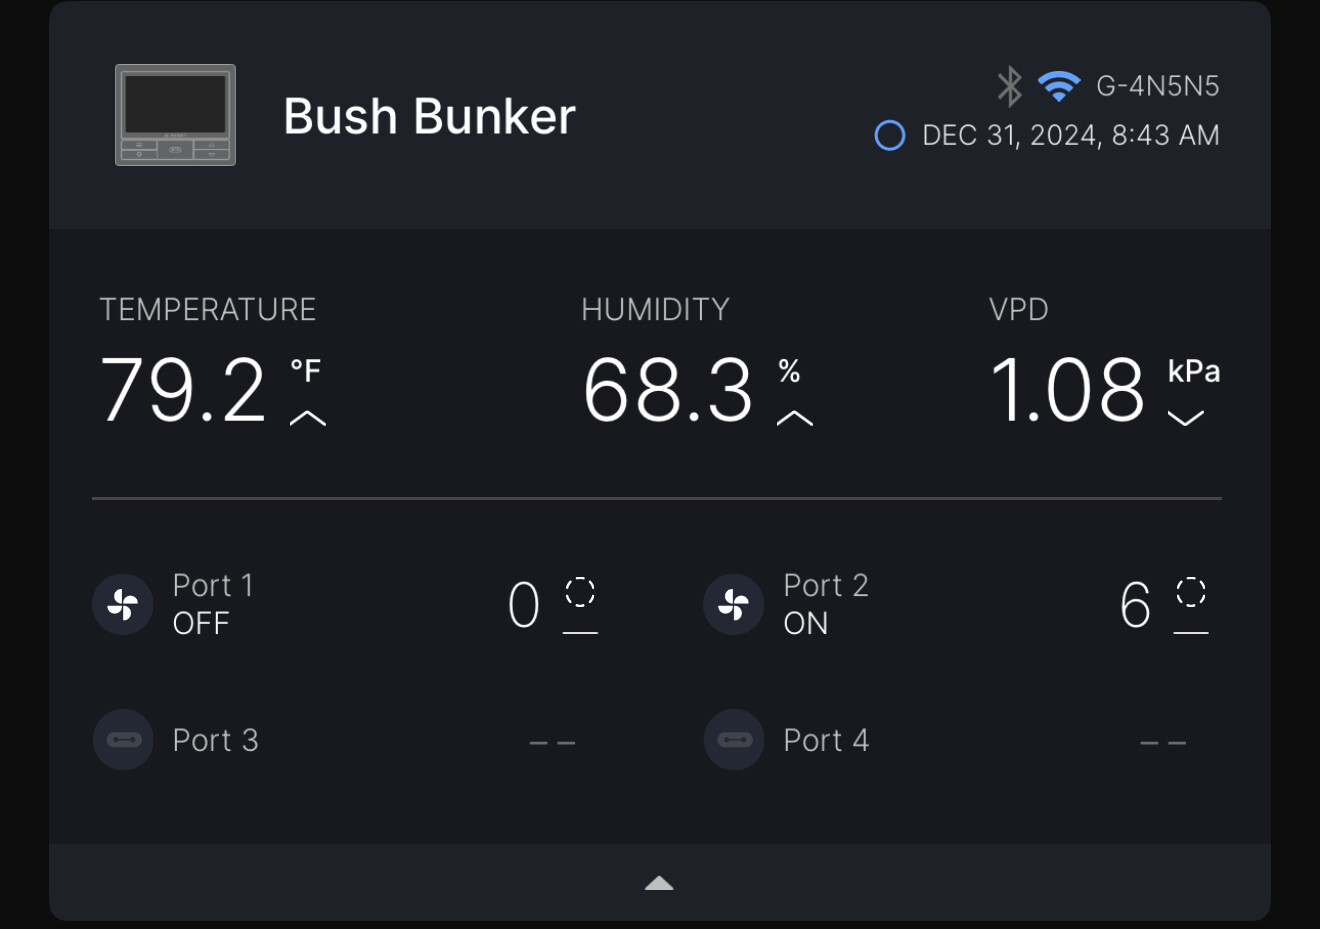Screen dimensions: 1320x929
Task: Click the Port 2 dashed circle indicator
Action: point(1191,591)
